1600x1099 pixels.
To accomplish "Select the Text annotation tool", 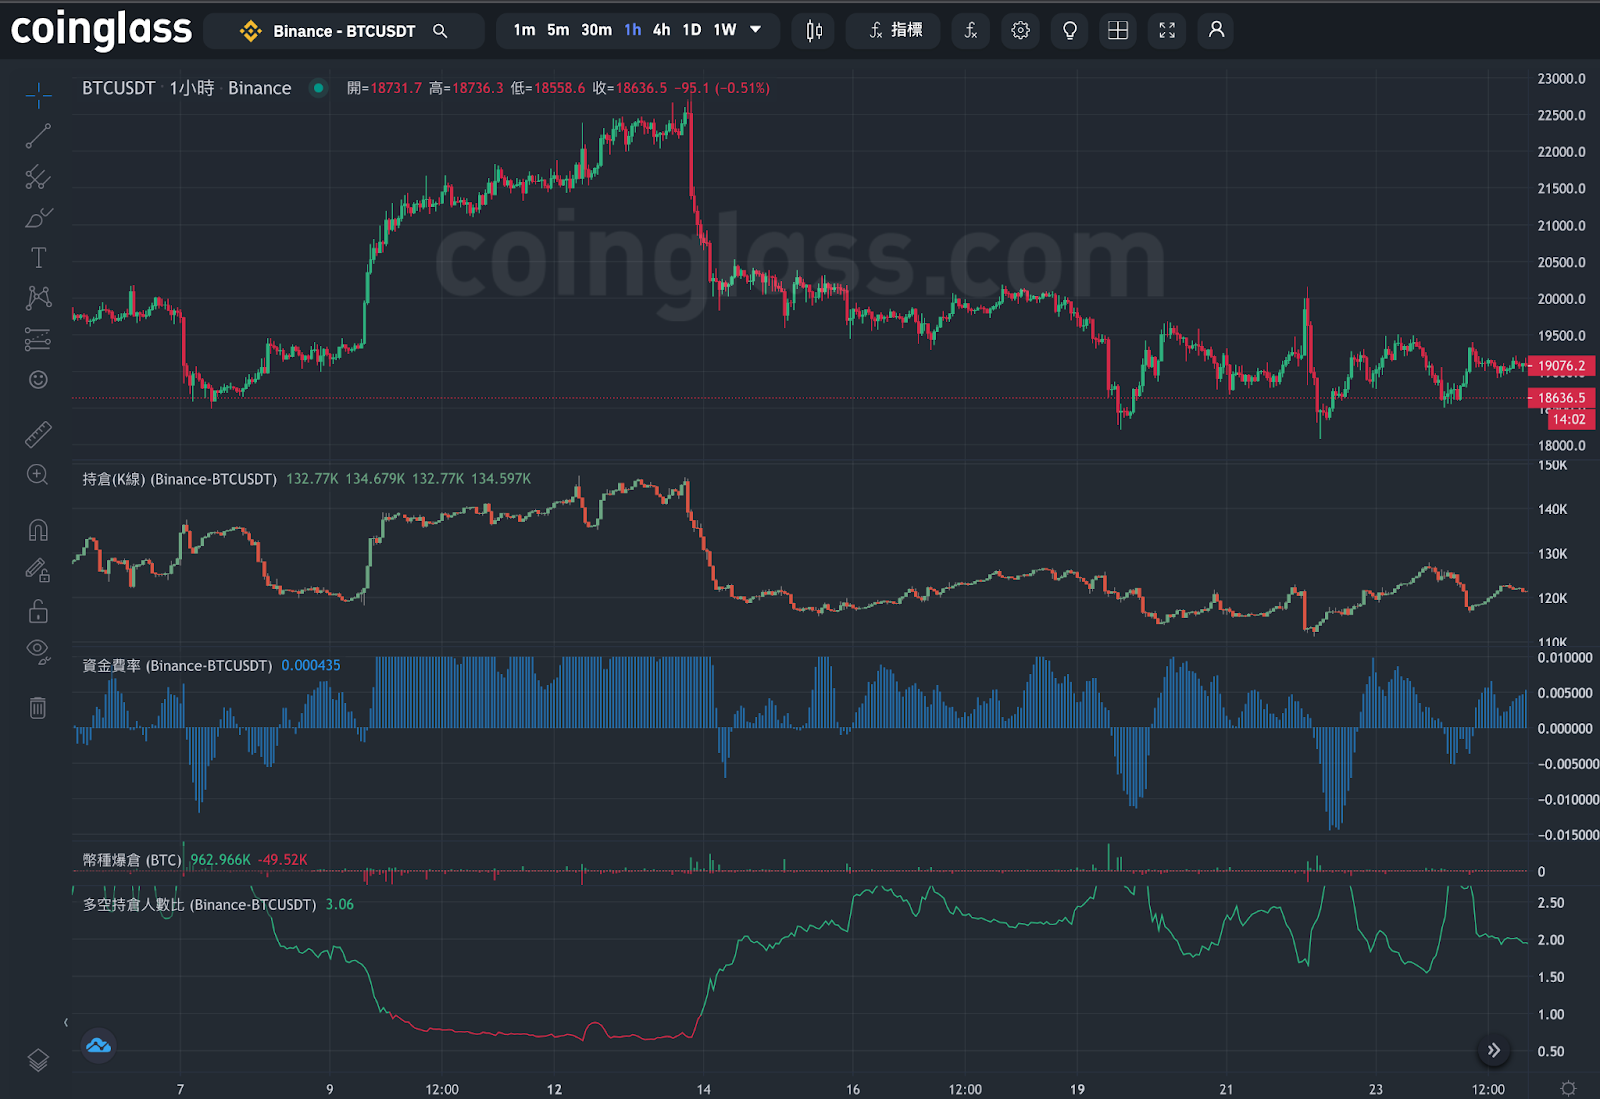I will pyautogui.click(x=38, y=258).
